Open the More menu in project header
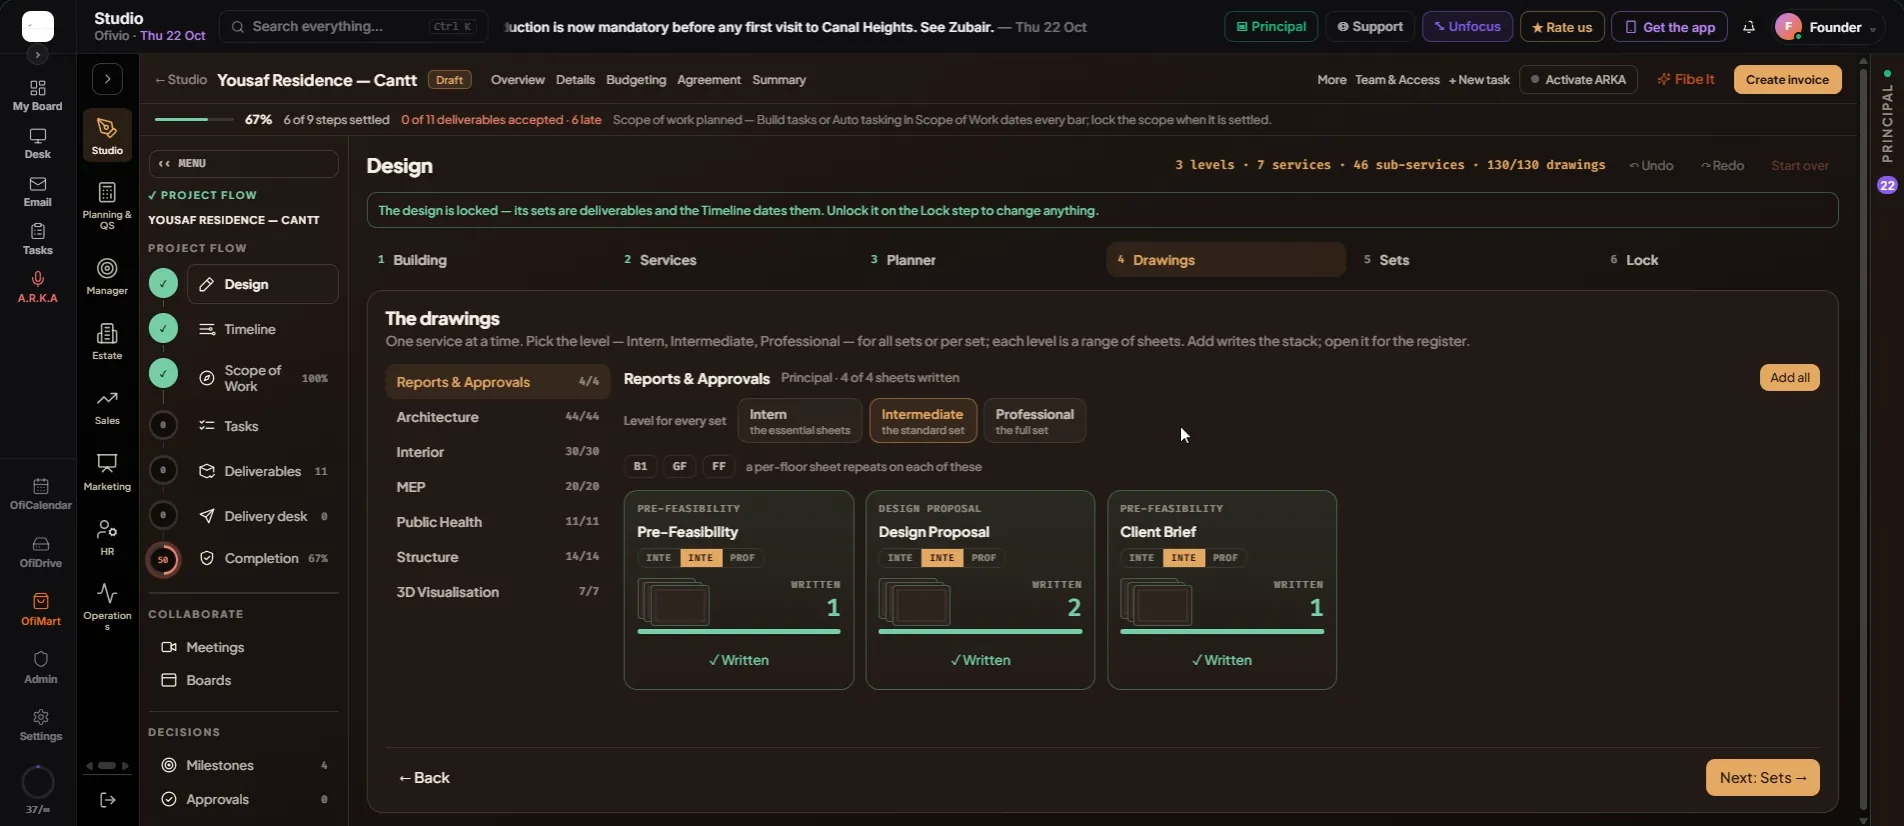The image size is (1904, 826). [1331, 80]
